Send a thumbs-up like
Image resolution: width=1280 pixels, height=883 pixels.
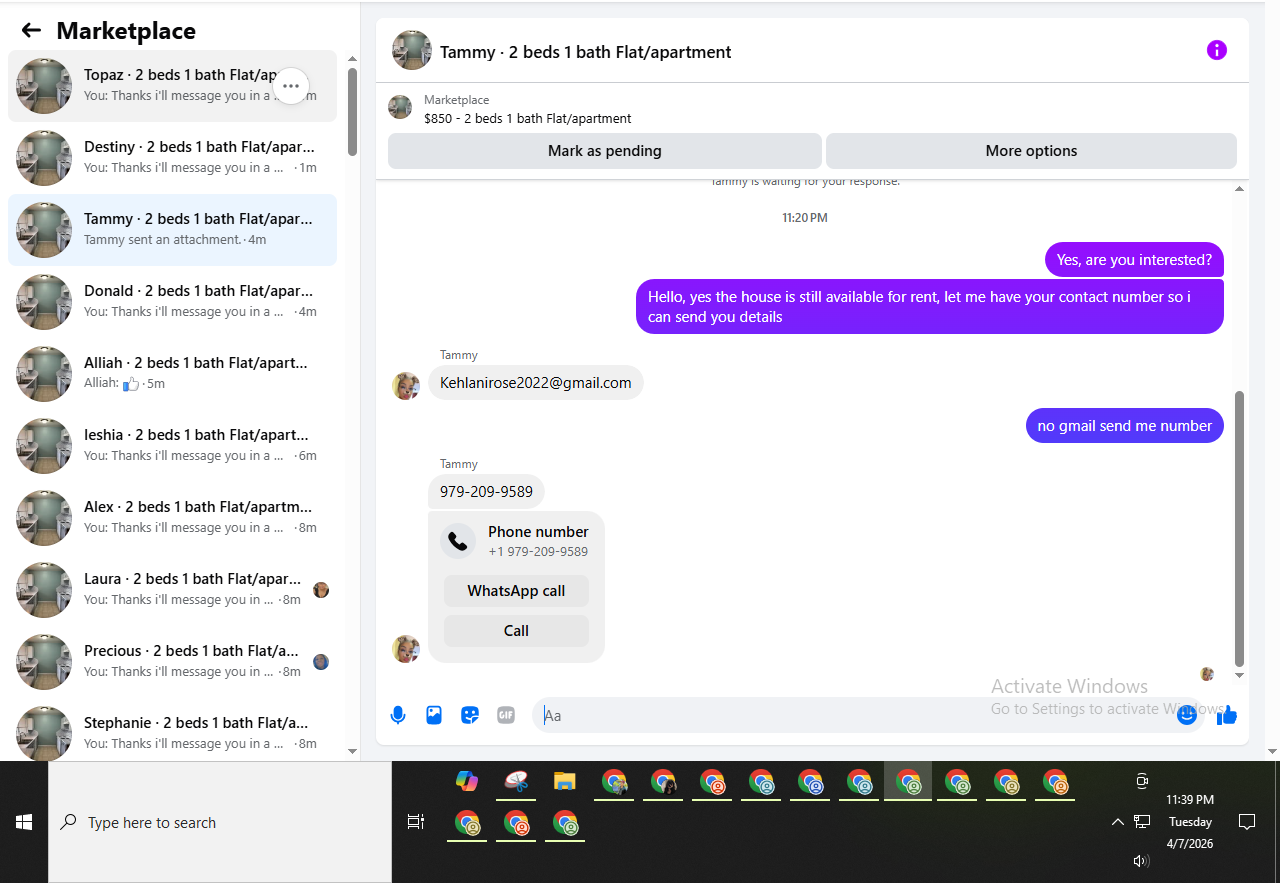1227,715
